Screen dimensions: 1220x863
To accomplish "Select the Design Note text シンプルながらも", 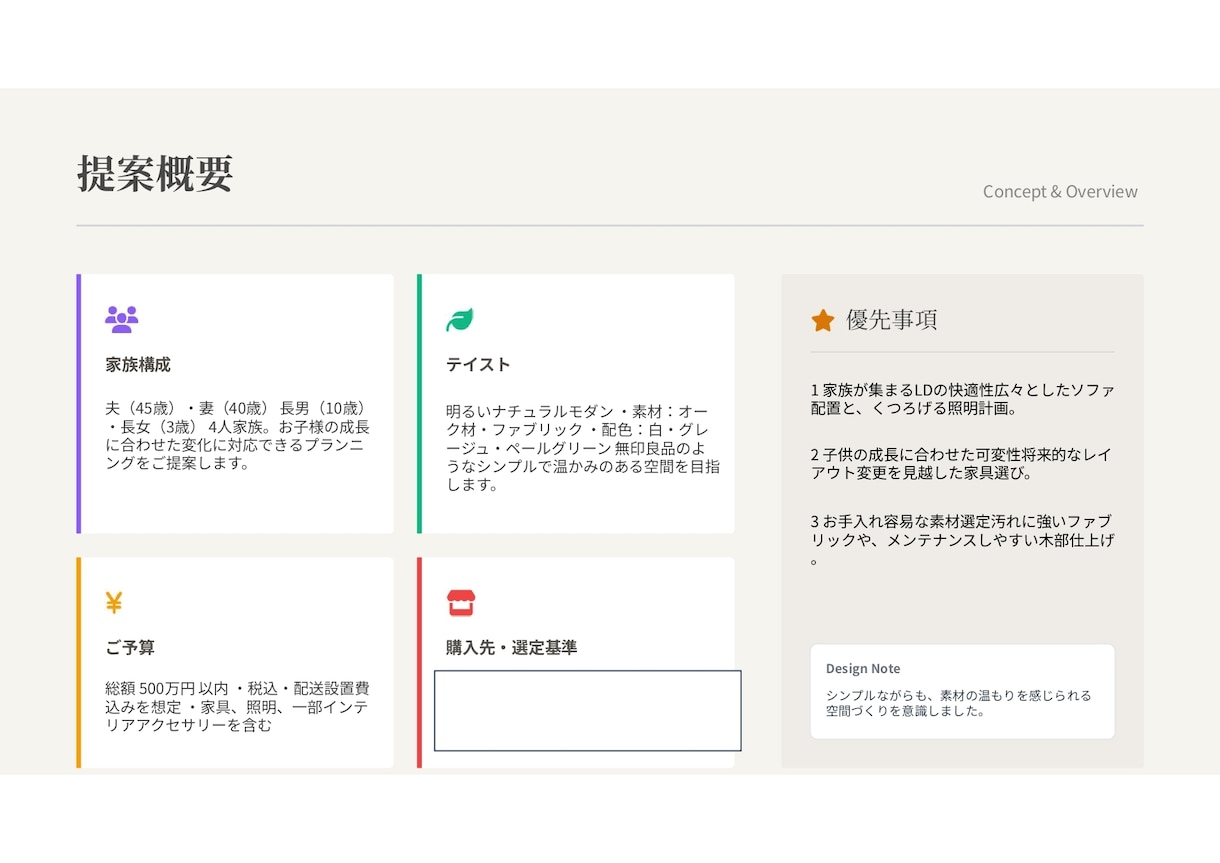I will [959, 704].
